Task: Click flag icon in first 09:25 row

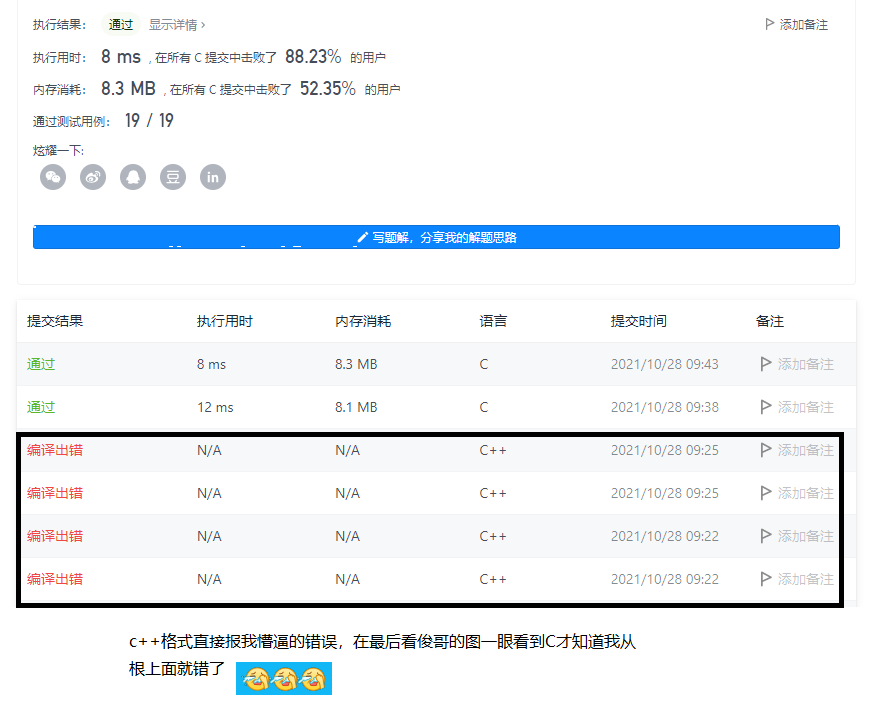Action: pos(766,450)
